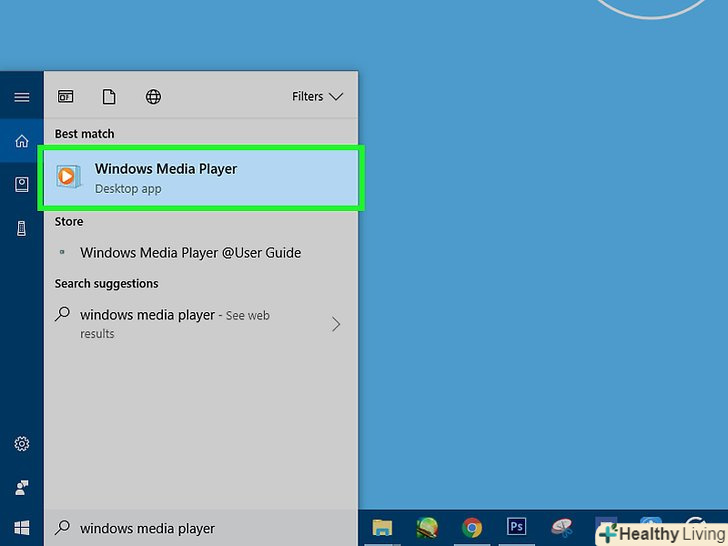Filter results by Documents icon
728x546 pixels.
pos(109,97)
